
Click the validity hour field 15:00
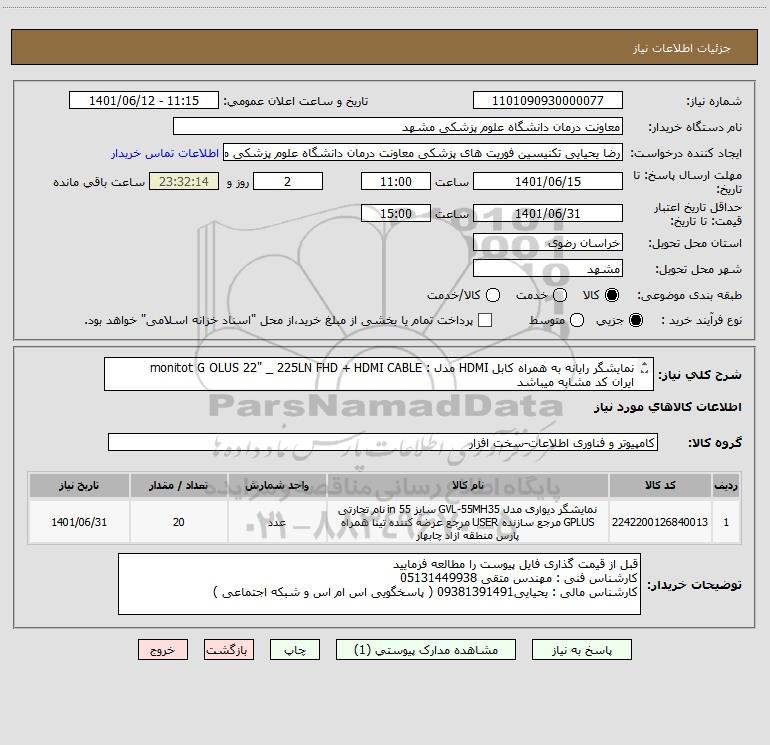(396, 214)
